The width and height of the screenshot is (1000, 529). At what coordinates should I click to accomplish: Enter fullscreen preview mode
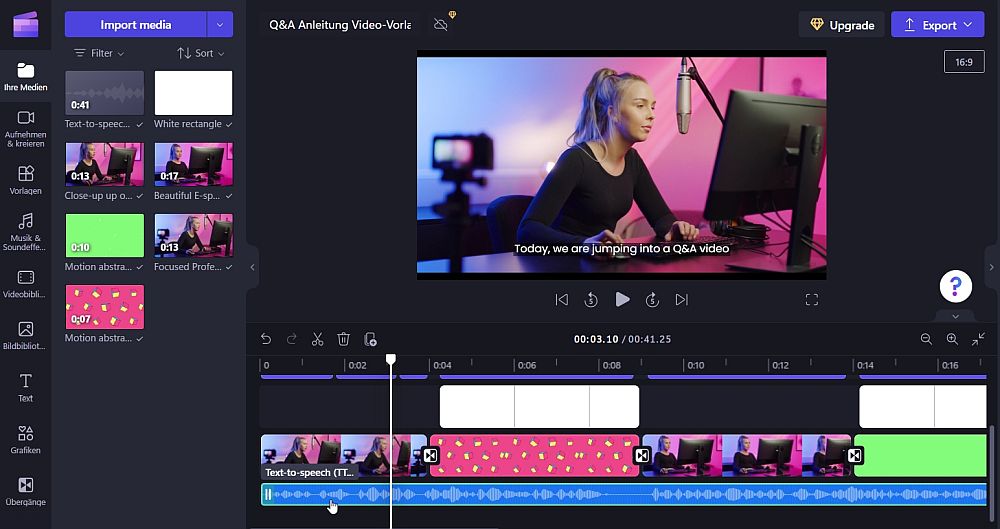tap(811, 300)
